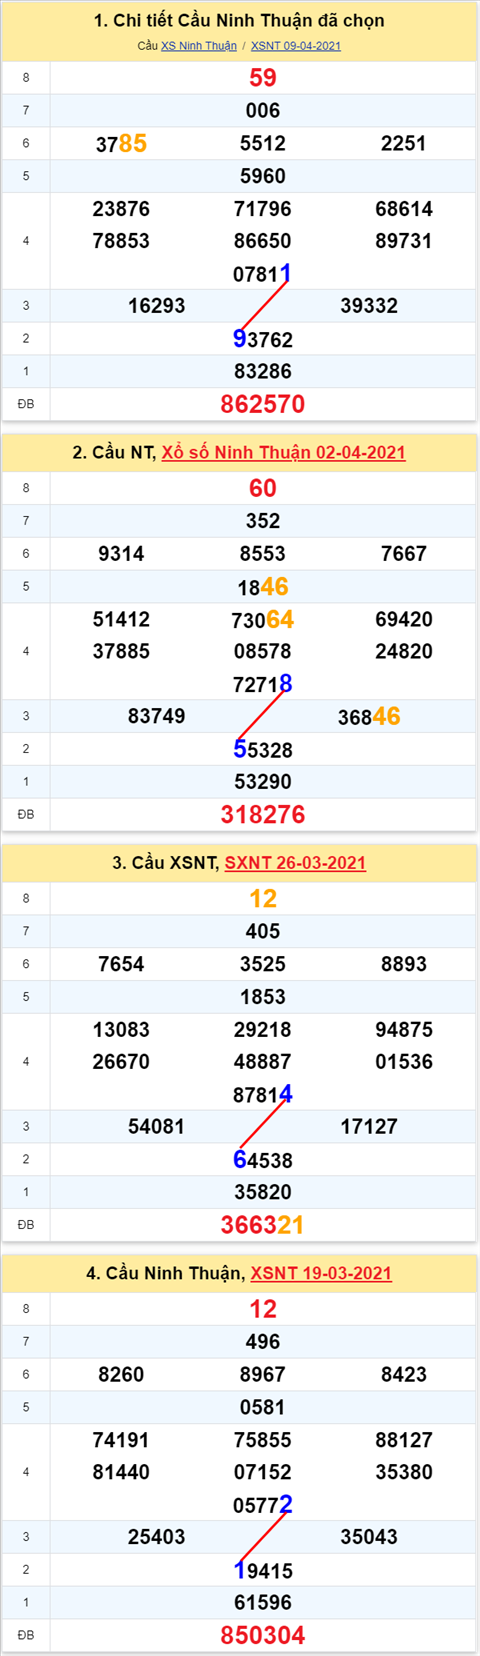Click prize 5 number 1846
The width and height of the screenshot is (480, 1656).
263,587
